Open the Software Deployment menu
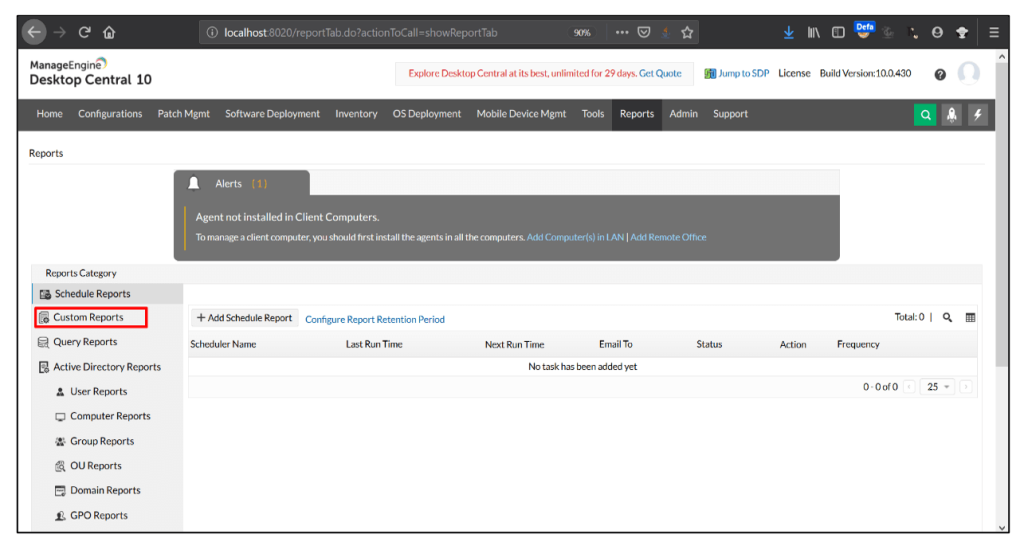This screenshot has width=1024, height=550. point(272,114)
